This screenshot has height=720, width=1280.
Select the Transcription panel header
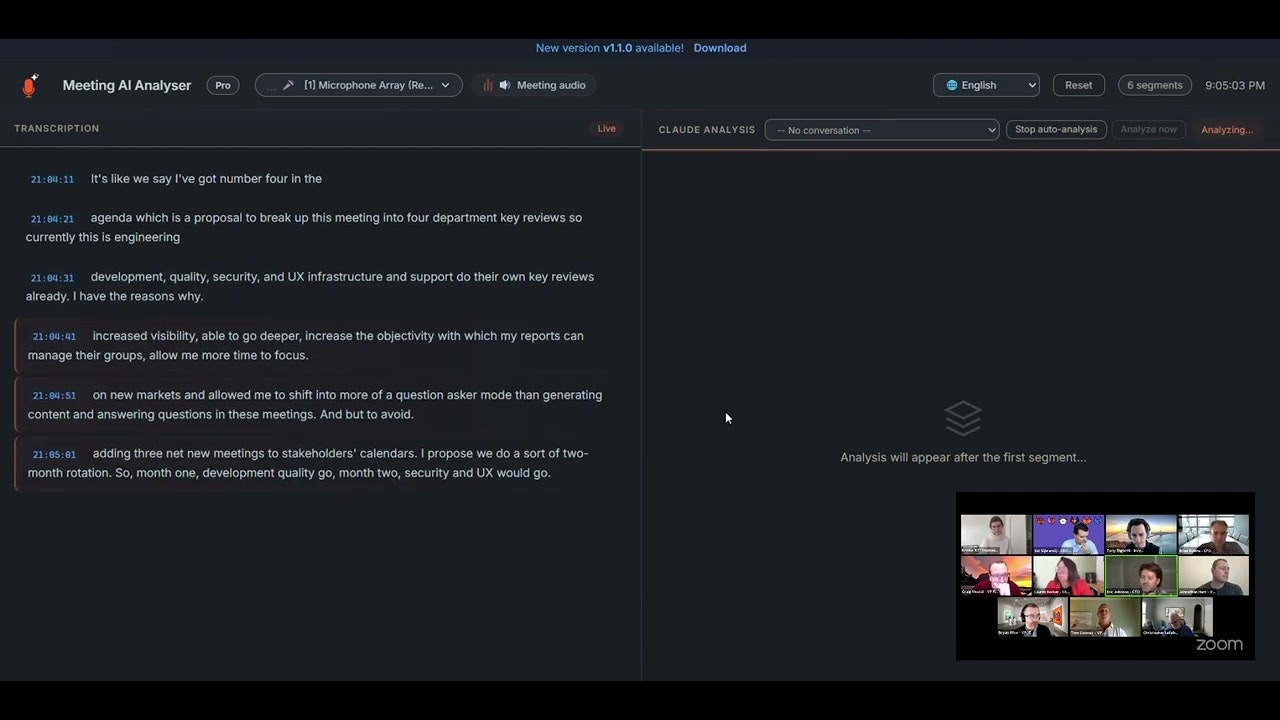click(57, 128)
